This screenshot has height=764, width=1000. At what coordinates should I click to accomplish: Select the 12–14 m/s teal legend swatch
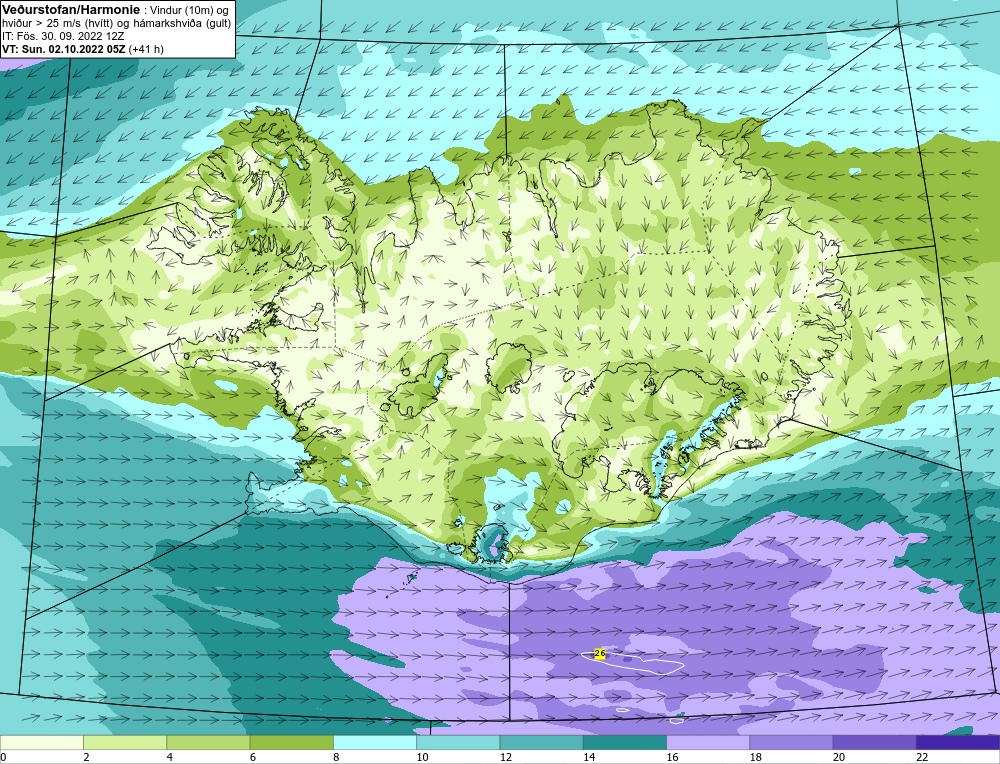click(541, 743)
